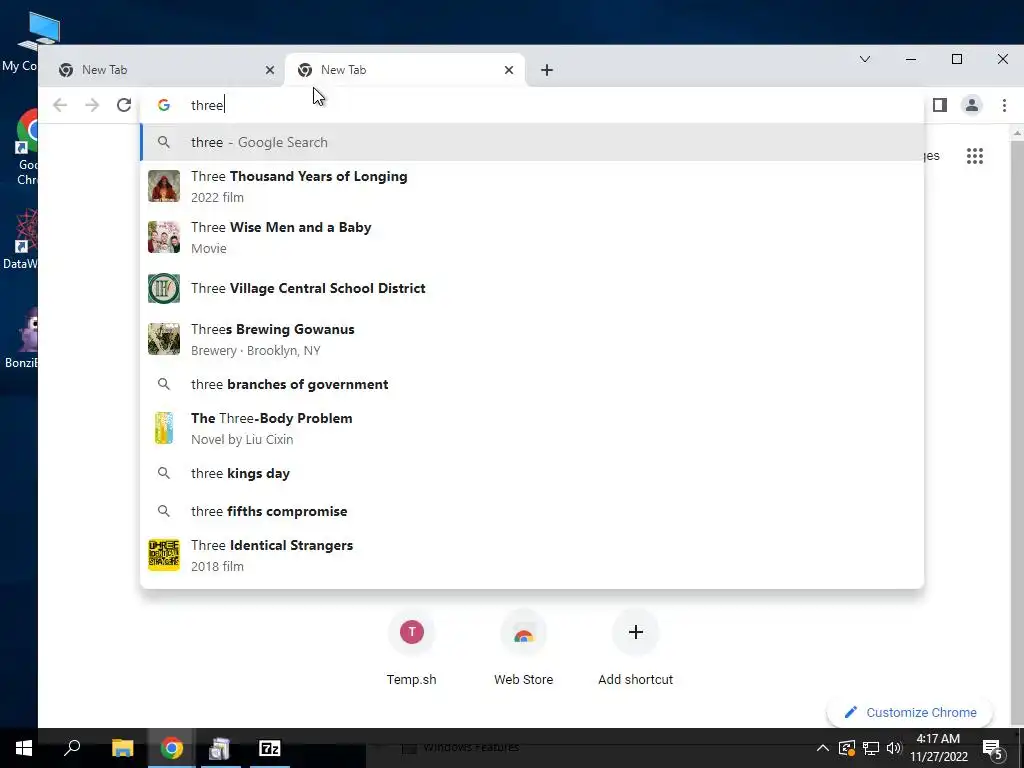Choose Three Identical Strangers suggestion
This screenshot has height=768, width=1024.
532,556
